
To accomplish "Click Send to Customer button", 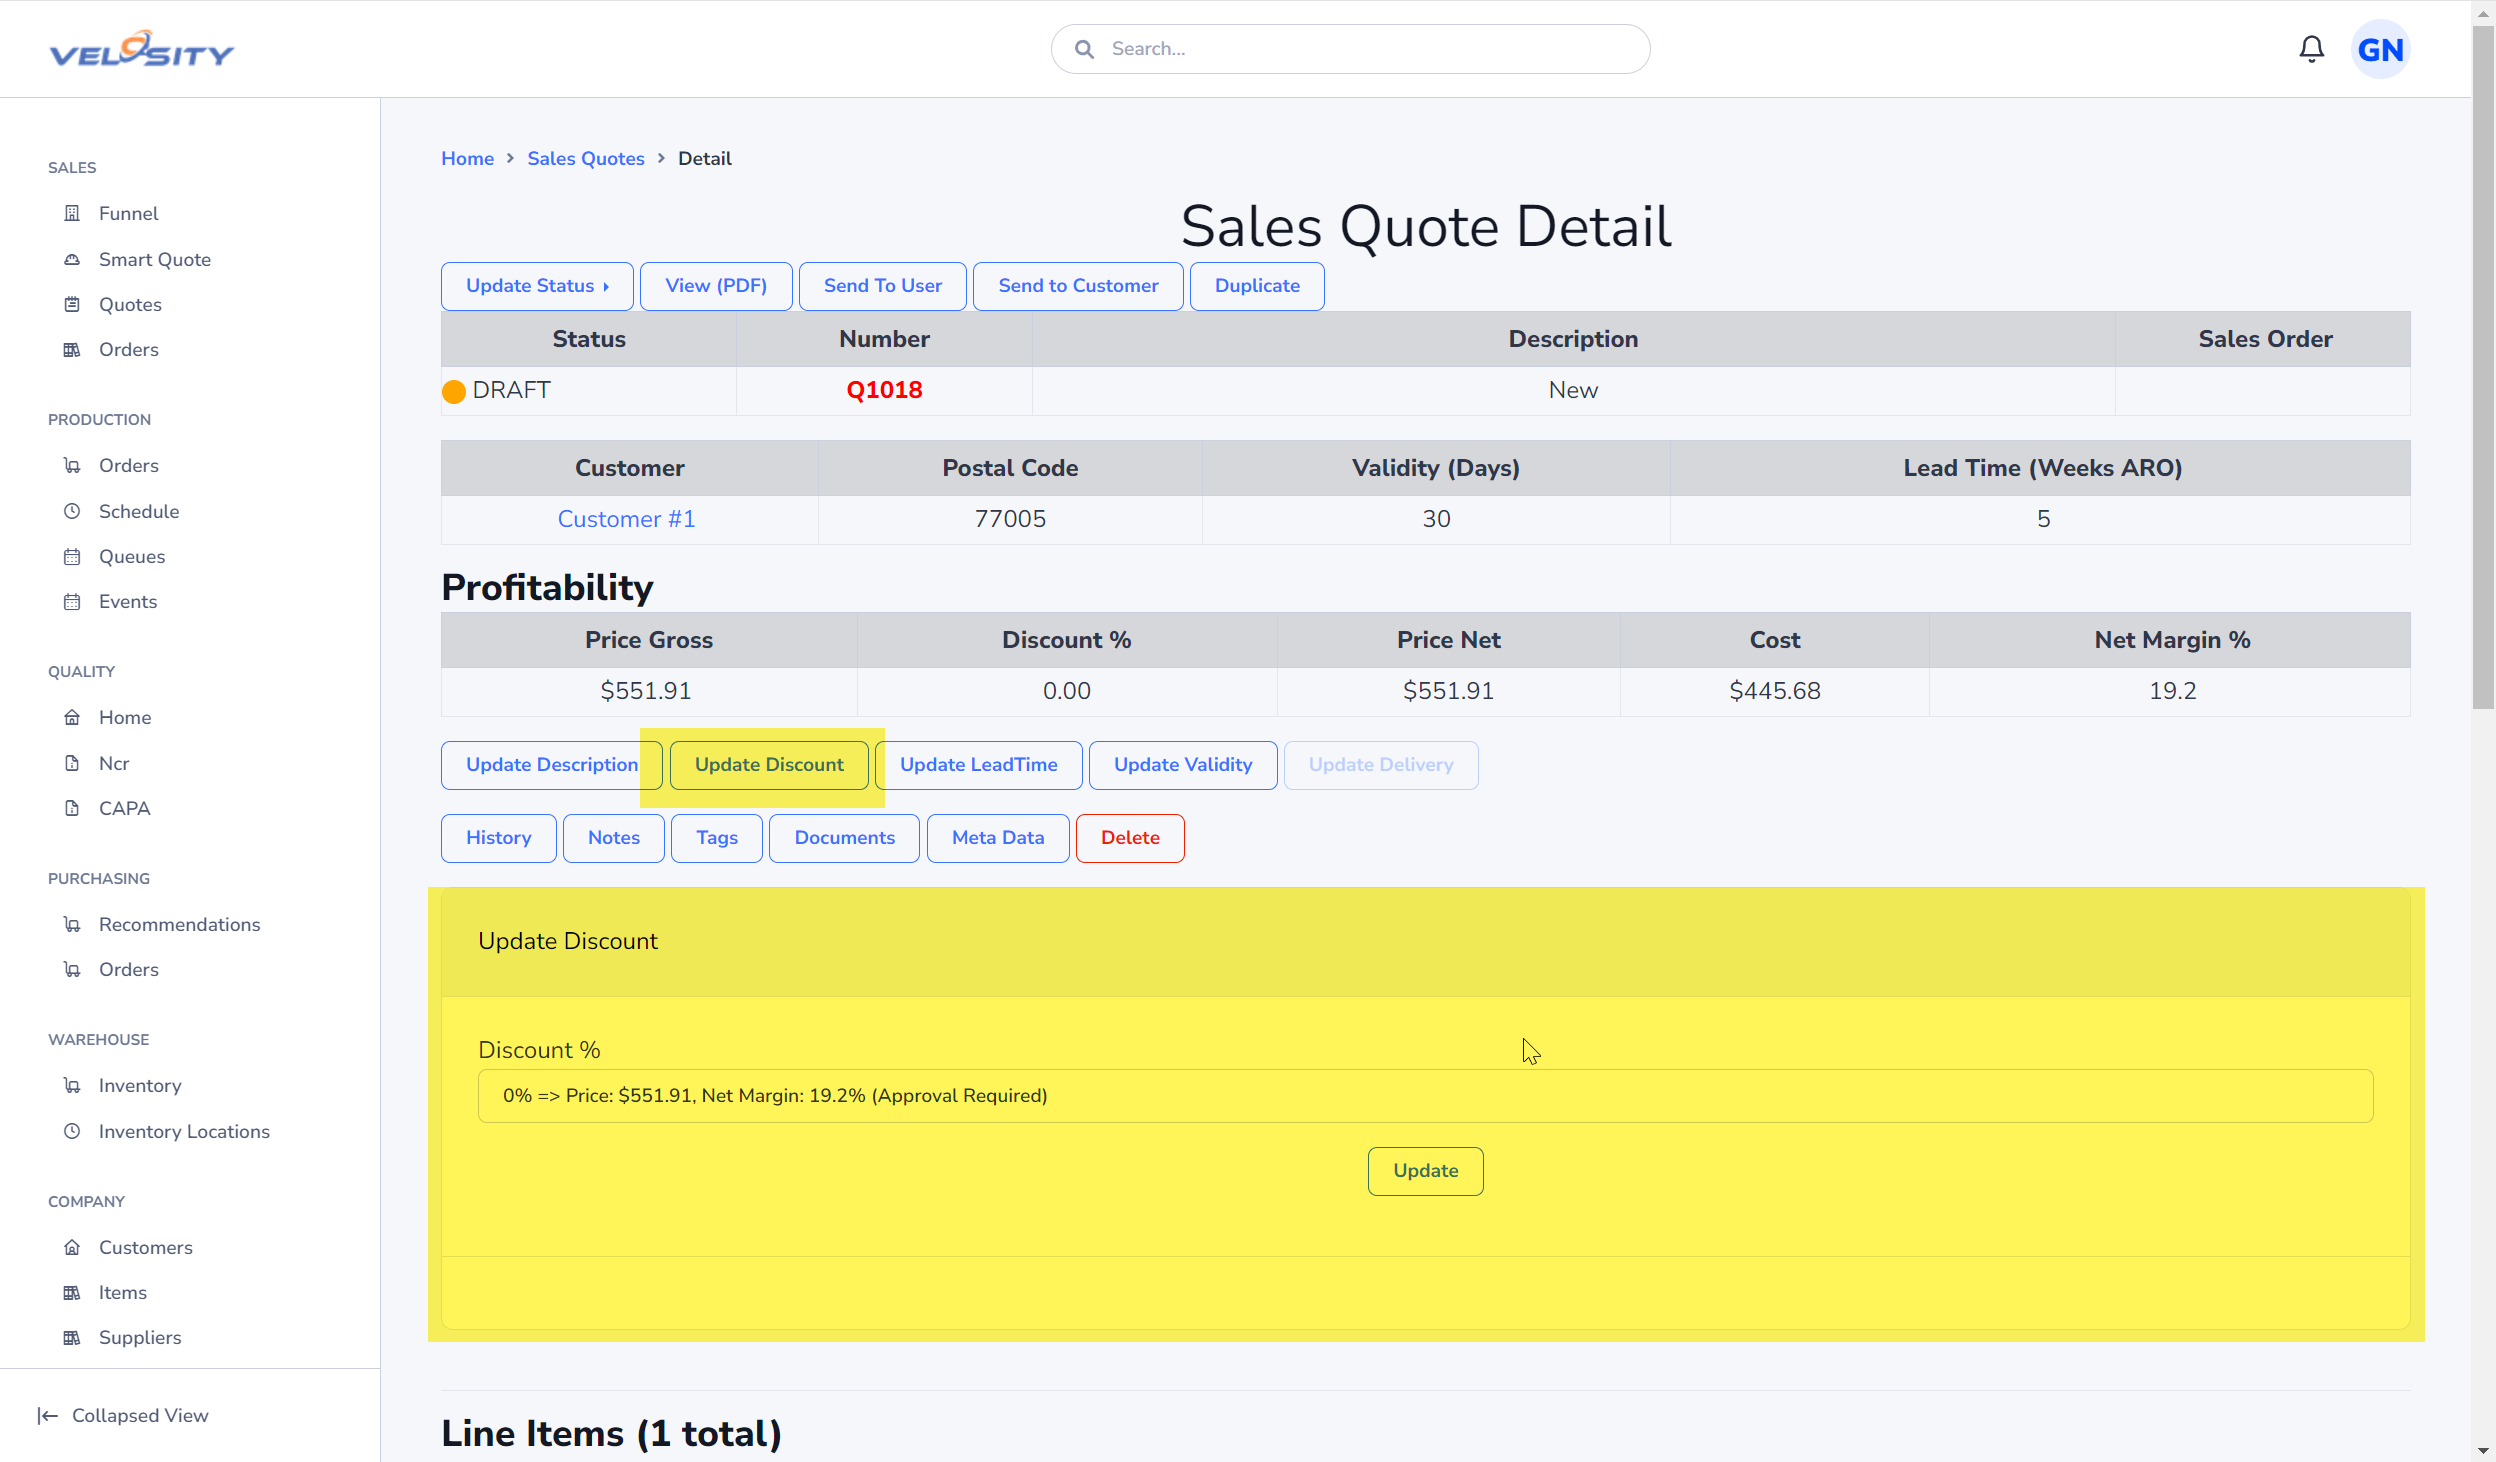I will click(x=1078, y=286).
